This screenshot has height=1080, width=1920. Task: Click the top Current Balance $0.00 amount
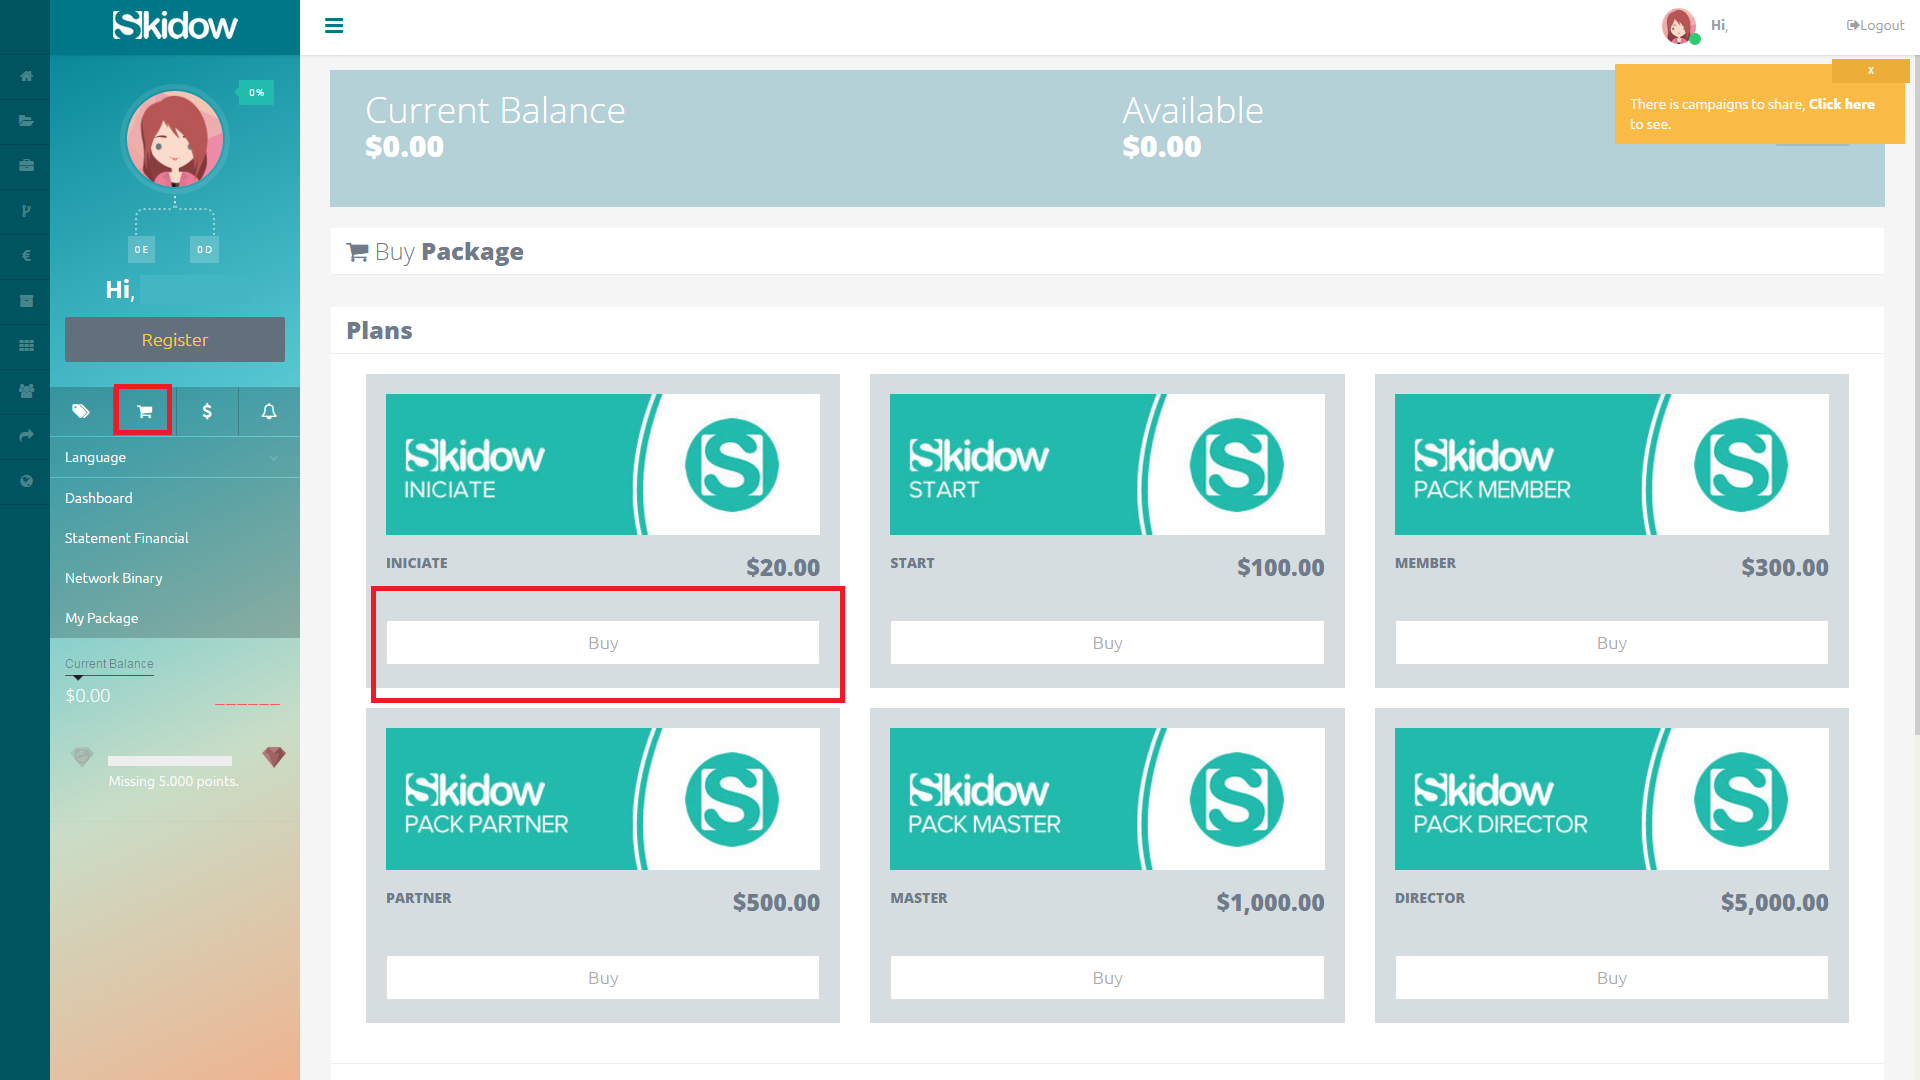click(404, 147)
